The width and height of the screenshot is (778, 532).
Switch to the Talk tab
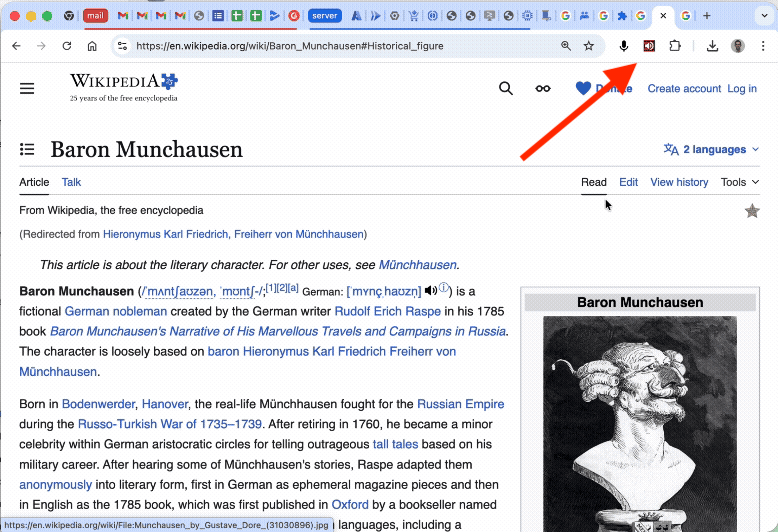[x=71, y=182]
